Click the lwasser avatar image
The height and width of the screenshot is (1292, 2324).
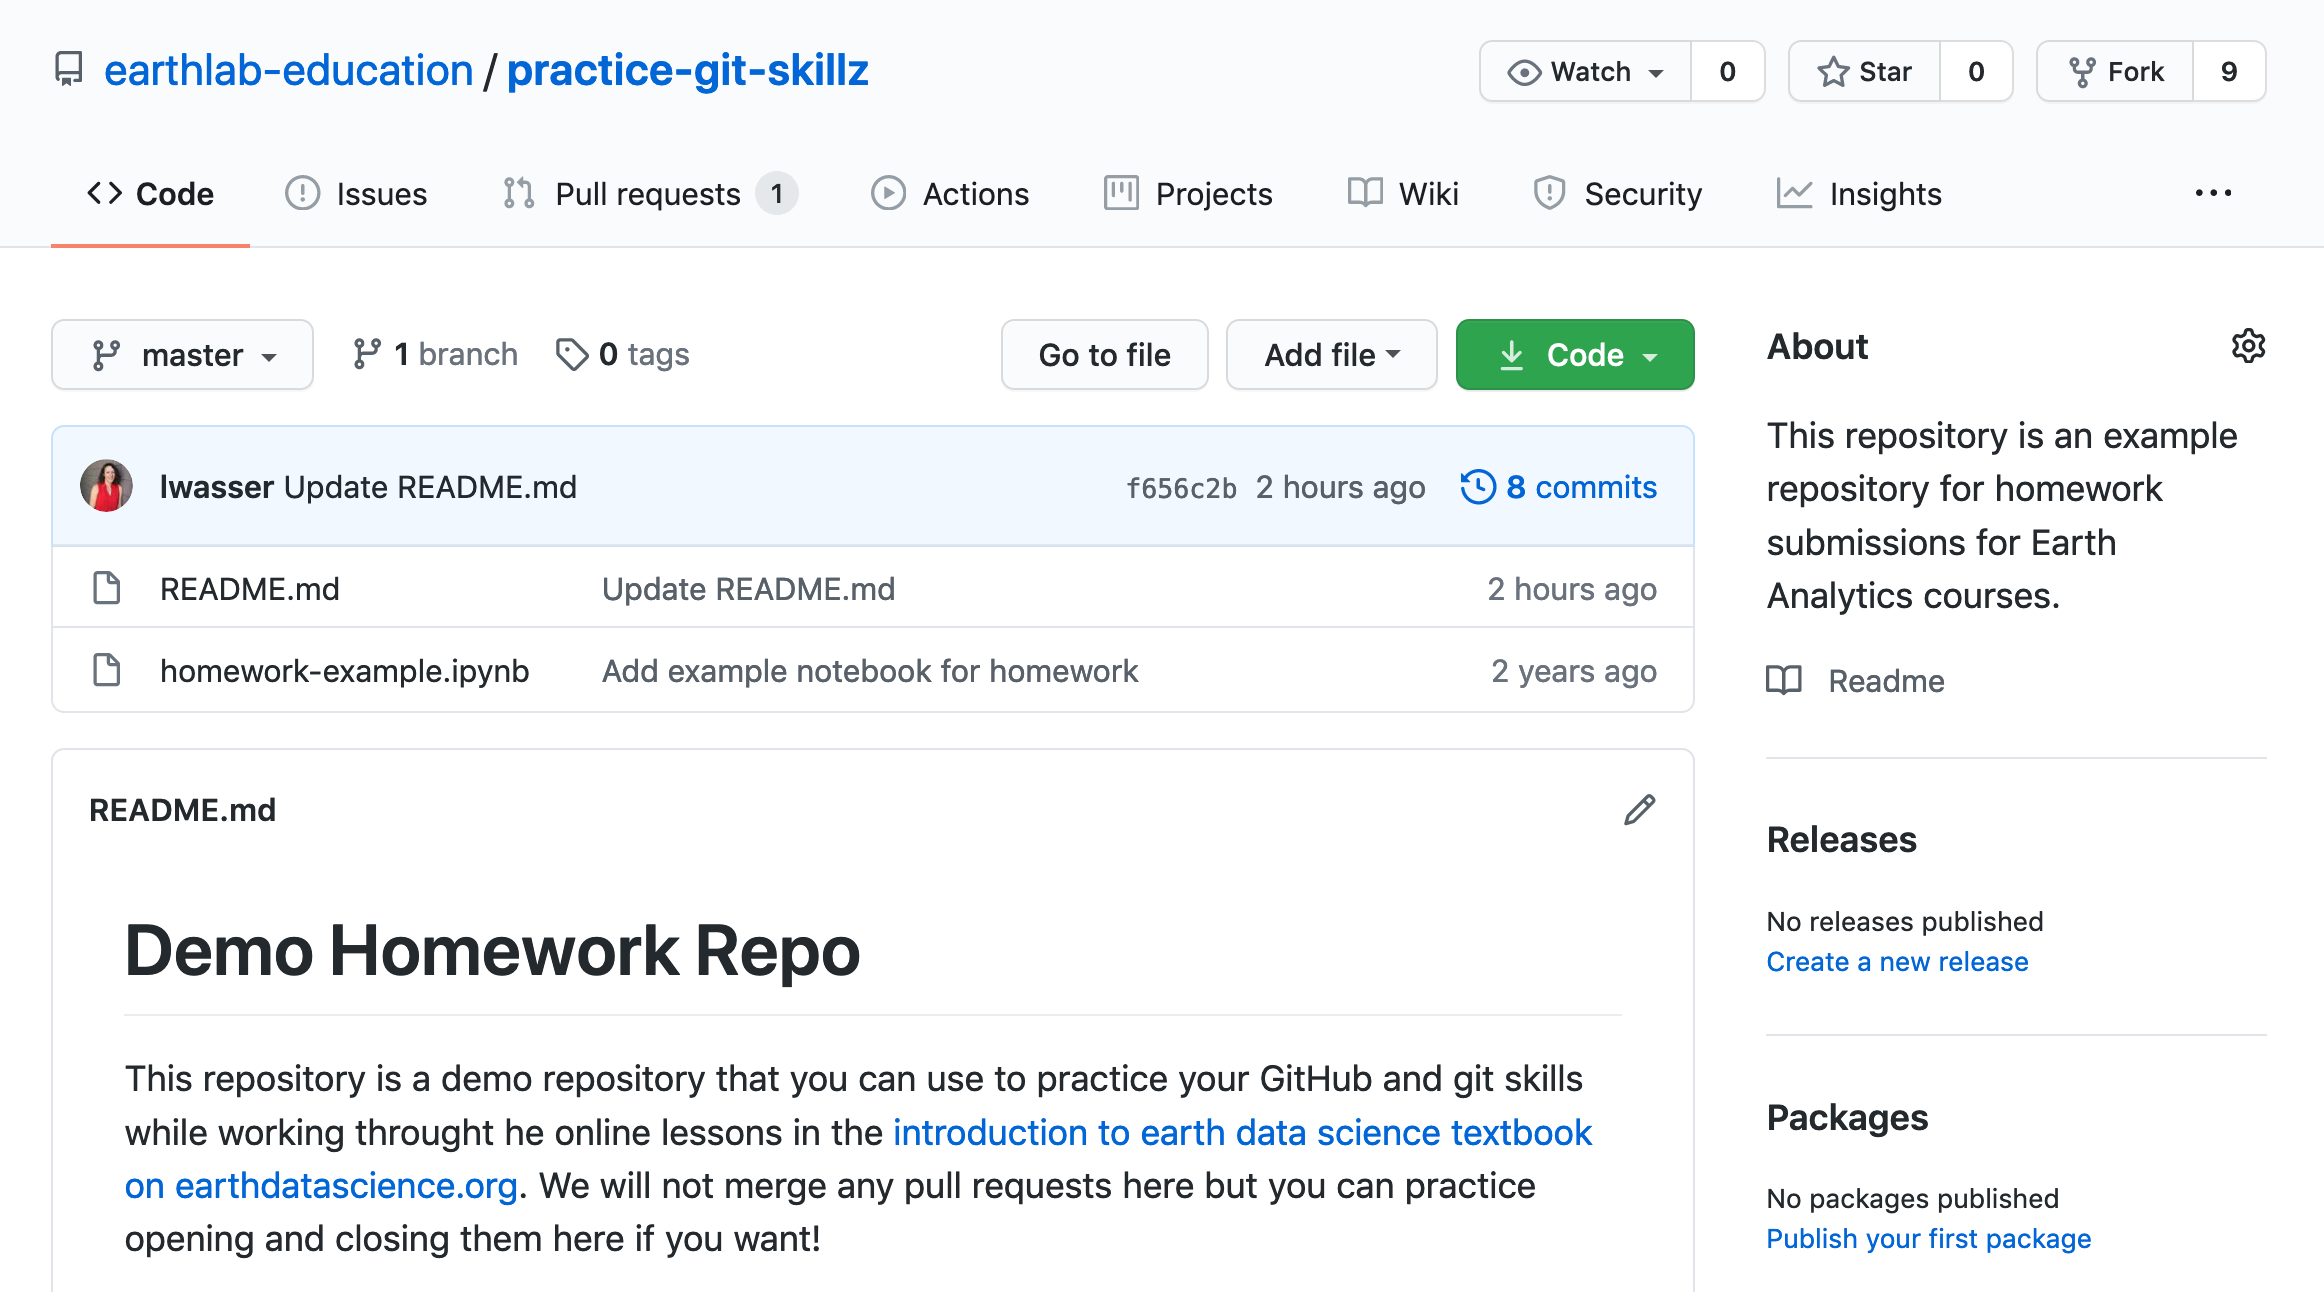click(107, 486)
